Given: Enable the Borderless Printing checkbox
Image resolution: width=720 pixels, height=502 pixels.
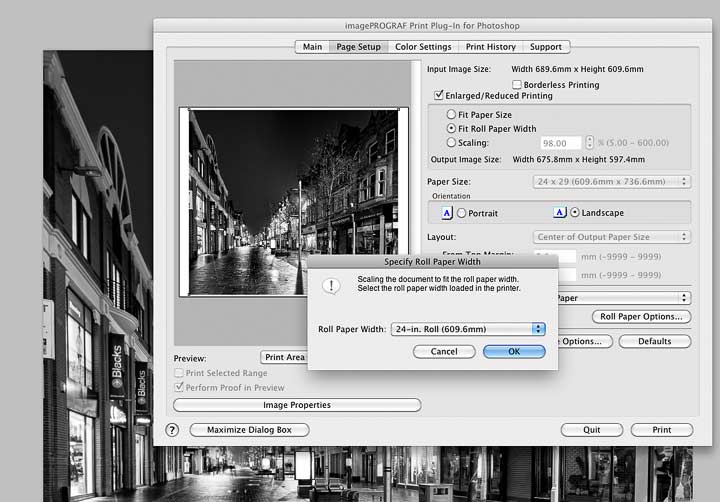Looking at the screenshot, I should coord(517,85).
